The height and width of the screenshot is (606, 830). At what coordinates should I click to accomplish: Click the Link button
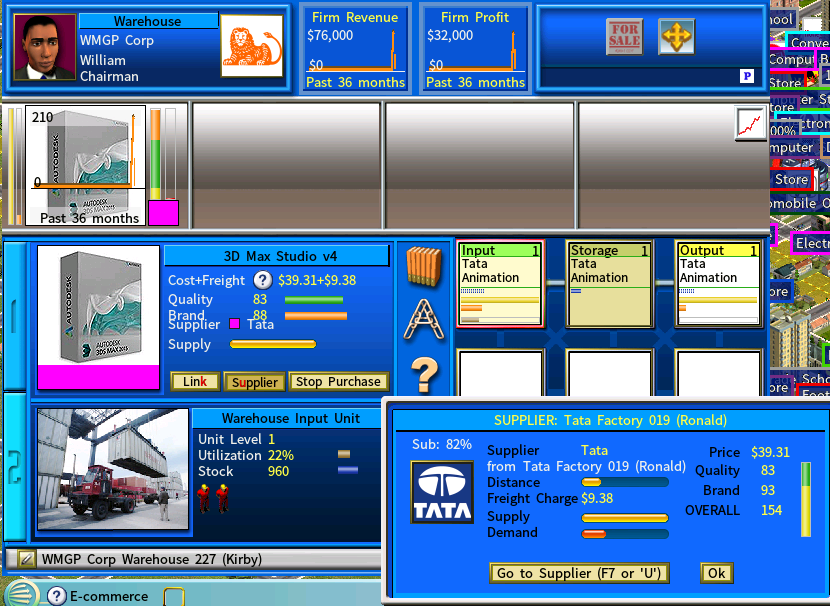pos(195,382)
